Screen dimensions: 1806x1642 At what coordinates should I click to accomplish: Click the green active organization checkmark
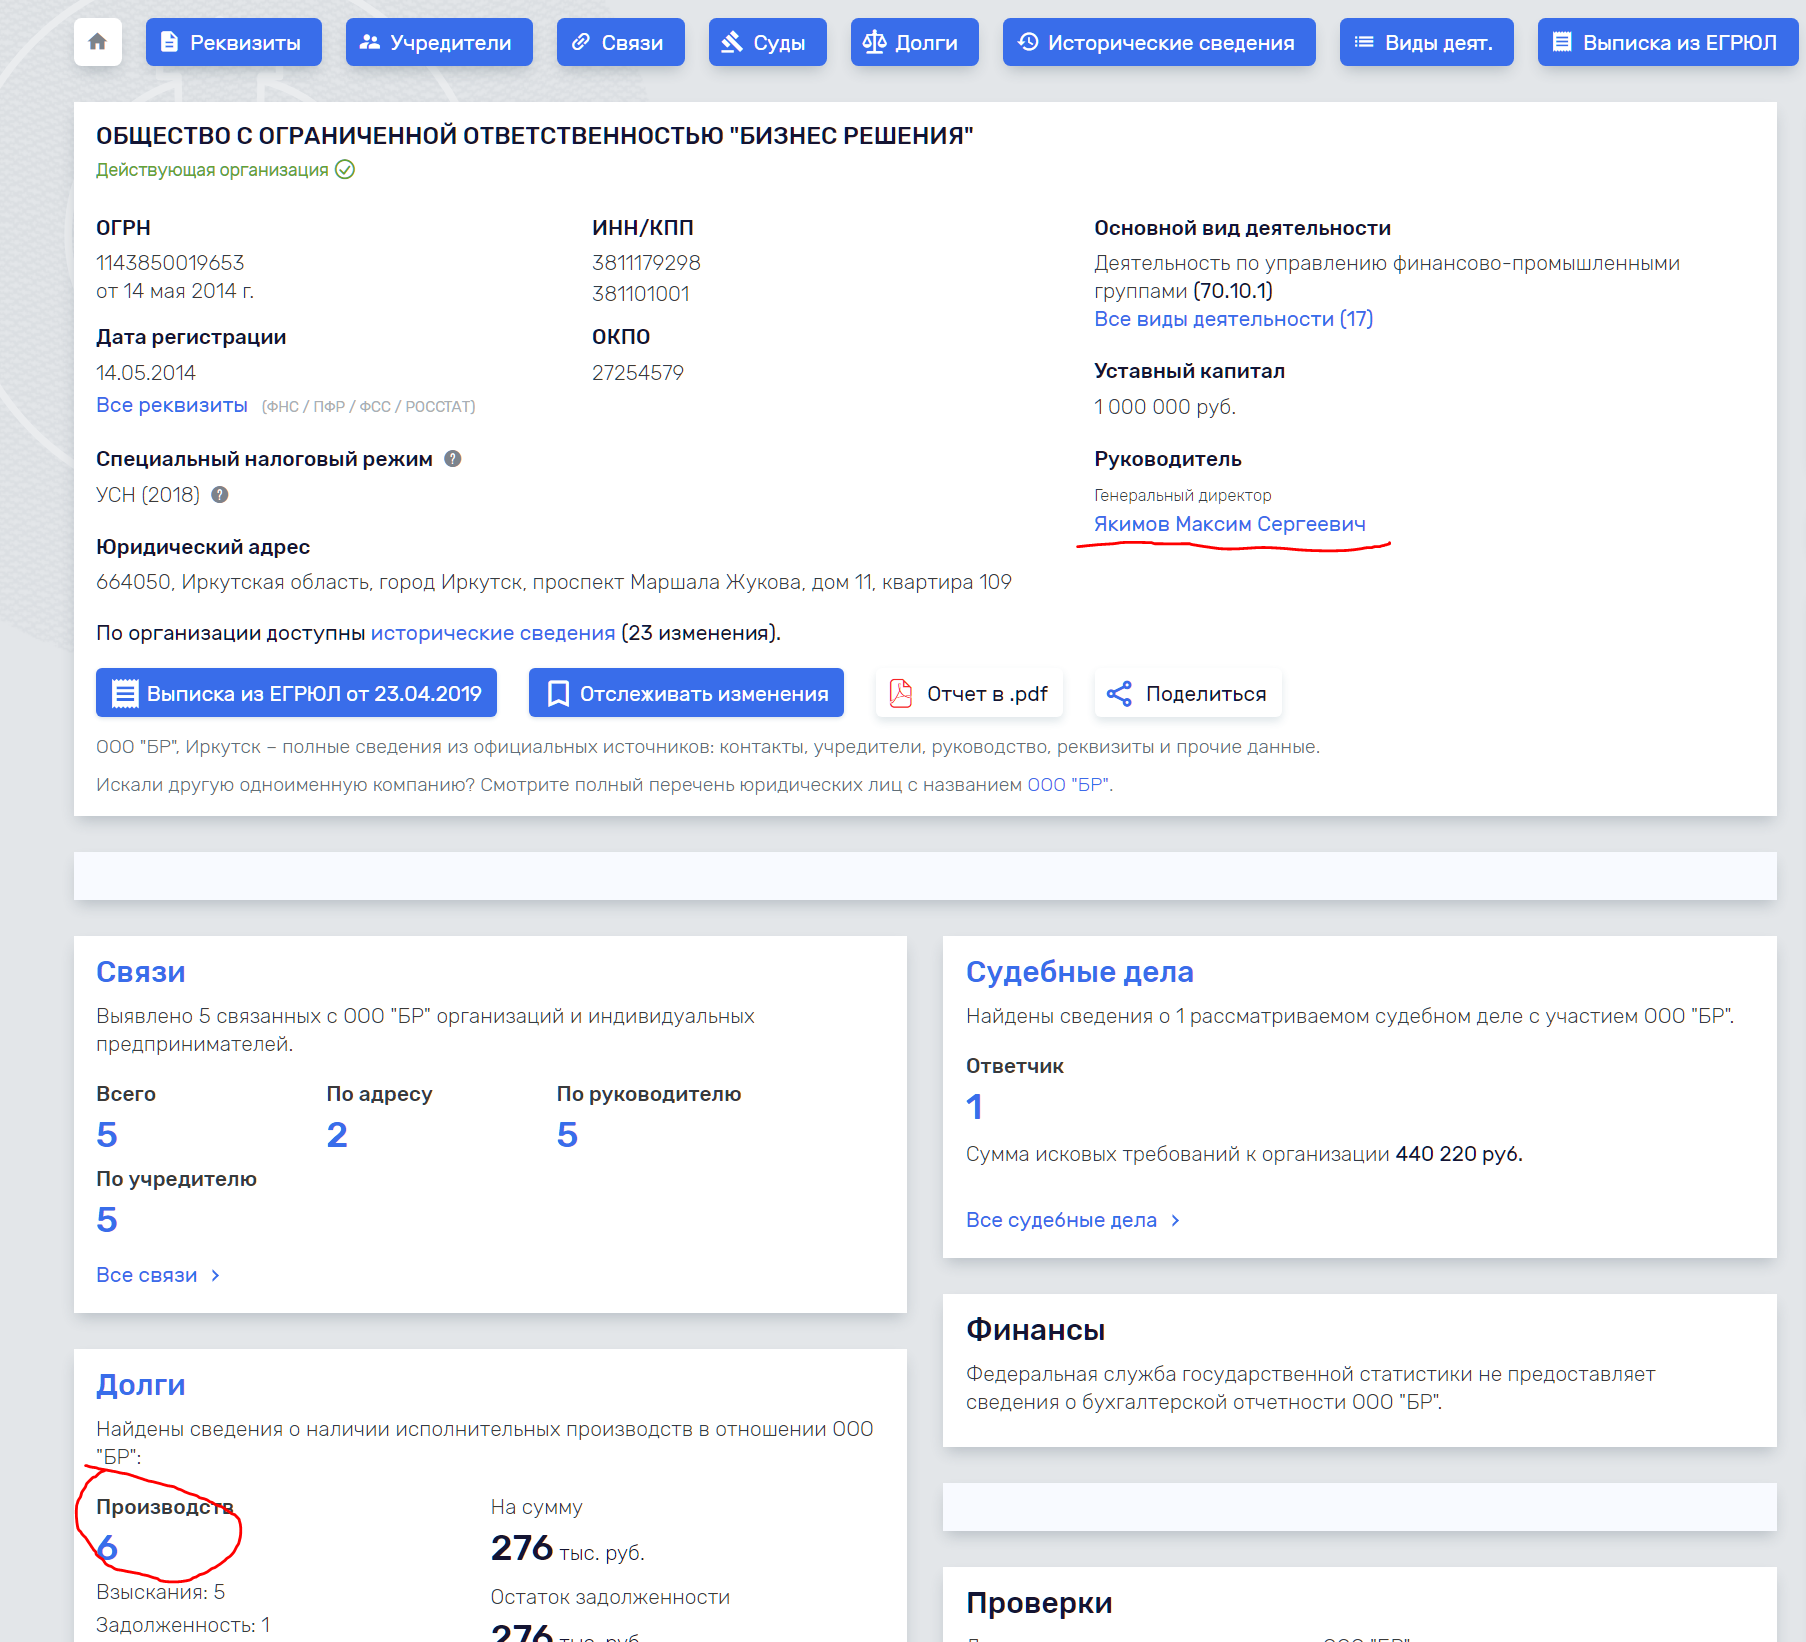coord(345,170)
